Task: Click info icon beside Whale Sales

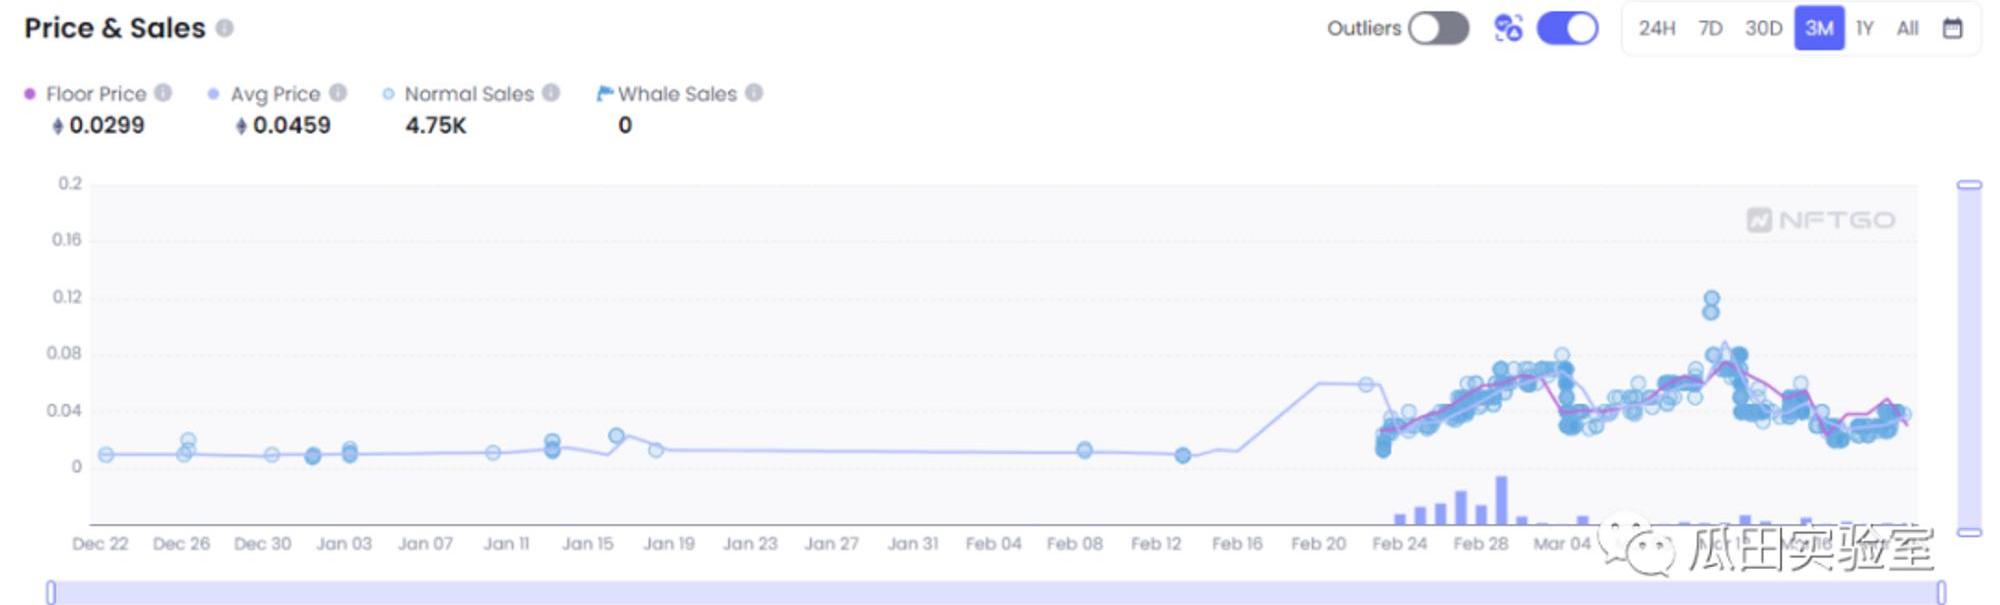Action: (754, 93)
